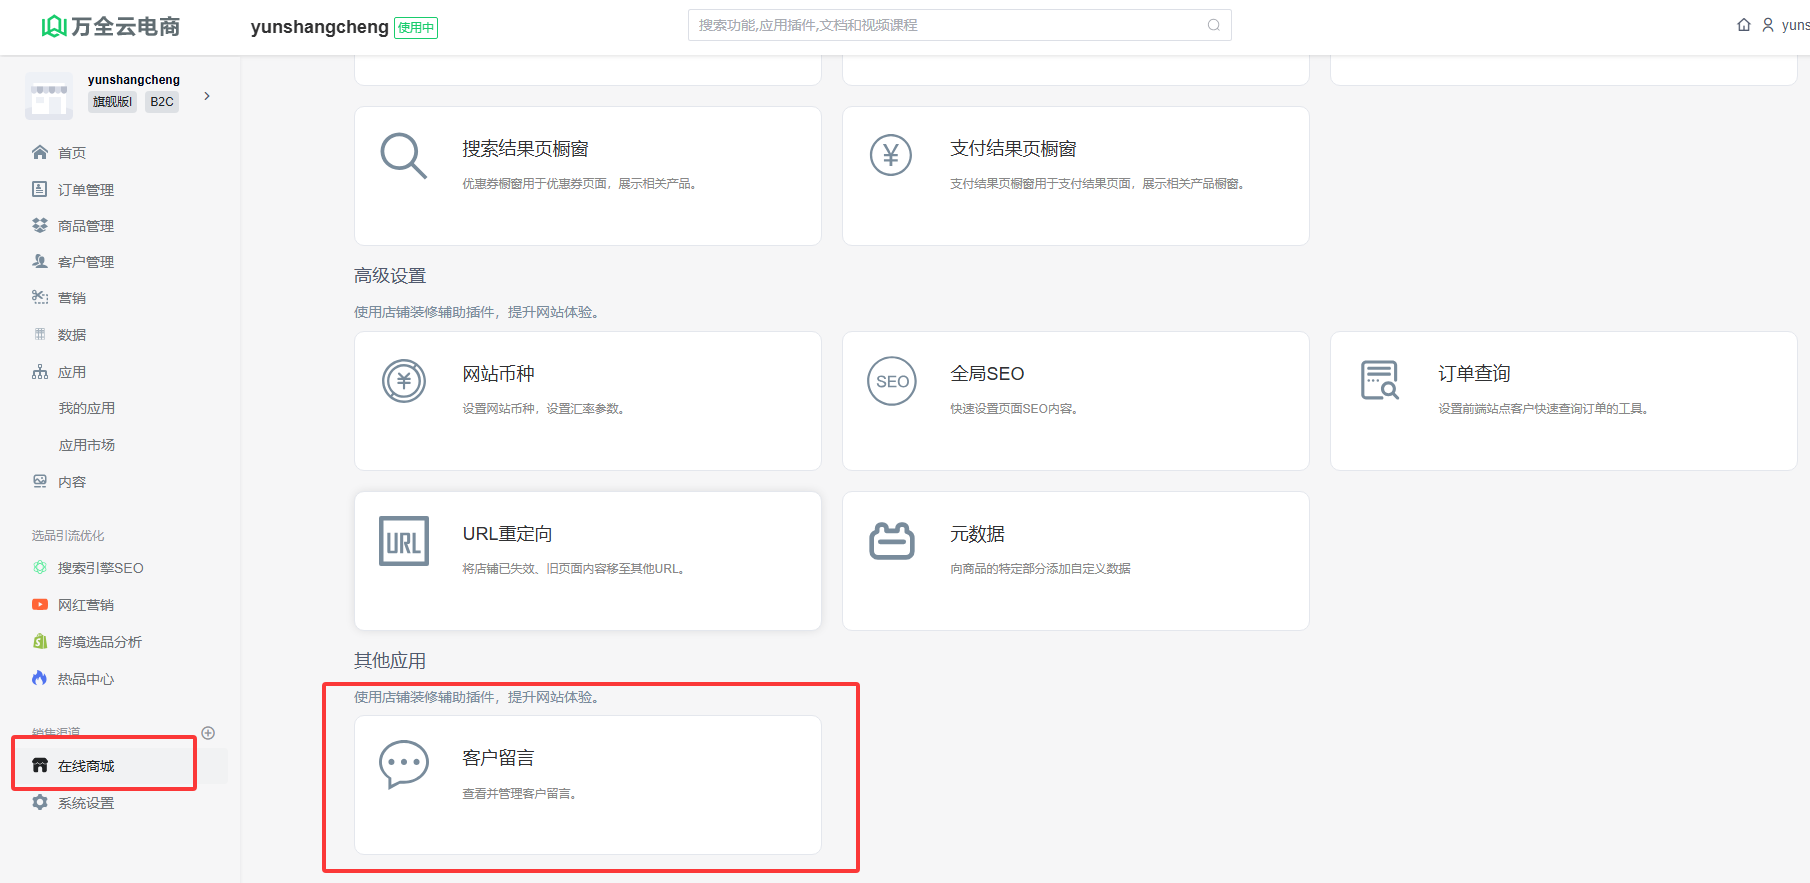Click the 客户留言 chat bubble icon
The height and width of the screenshot is (883, 1810).
(403, 765)
